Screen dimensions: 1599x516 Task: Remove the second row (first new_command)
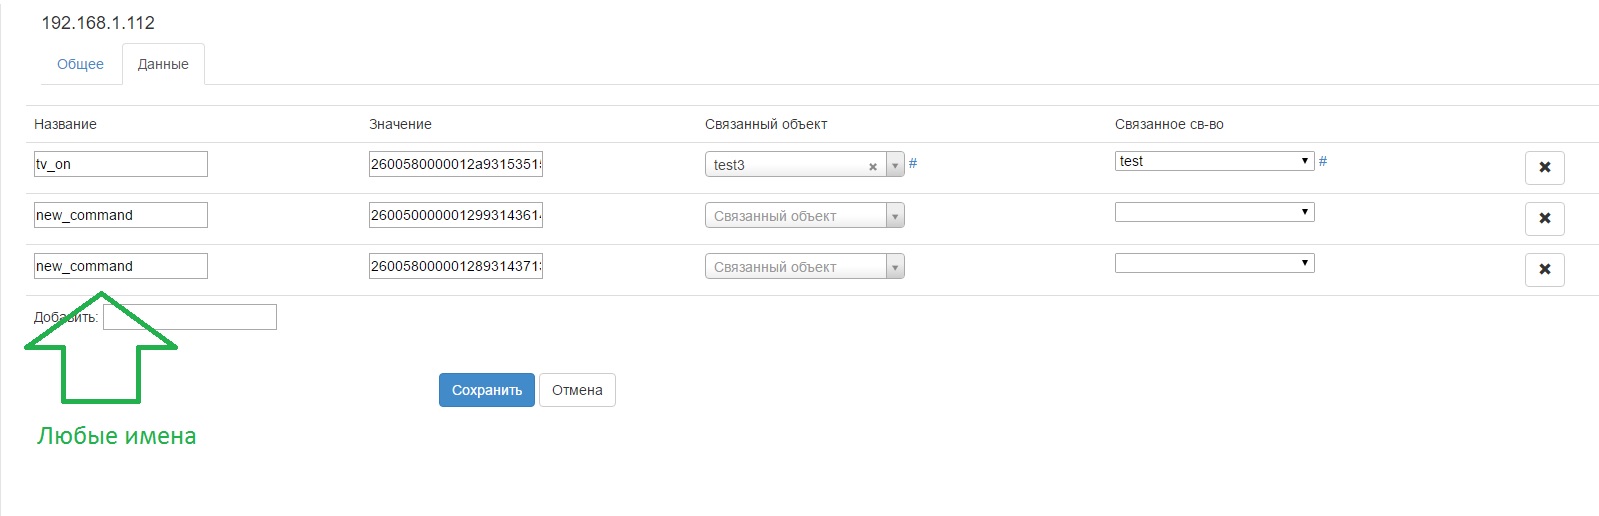[1544, 218]
